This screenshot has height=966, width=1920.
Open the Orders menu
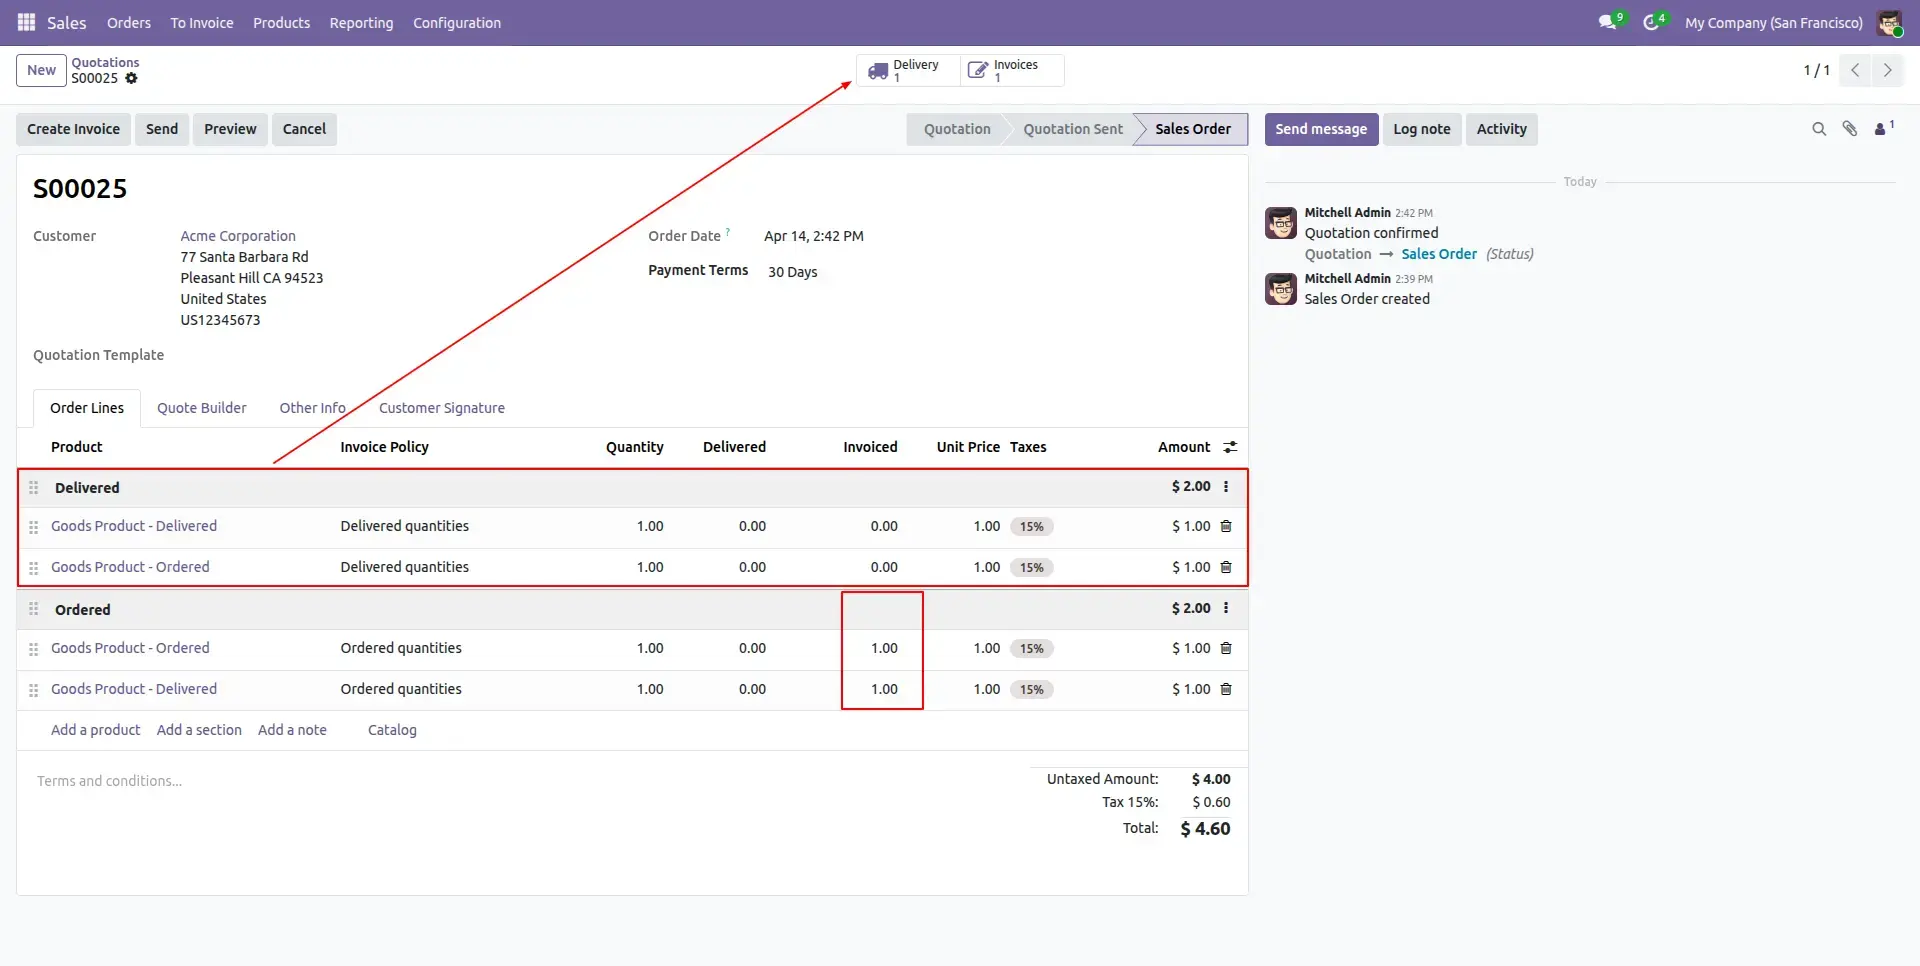(129, 22)
